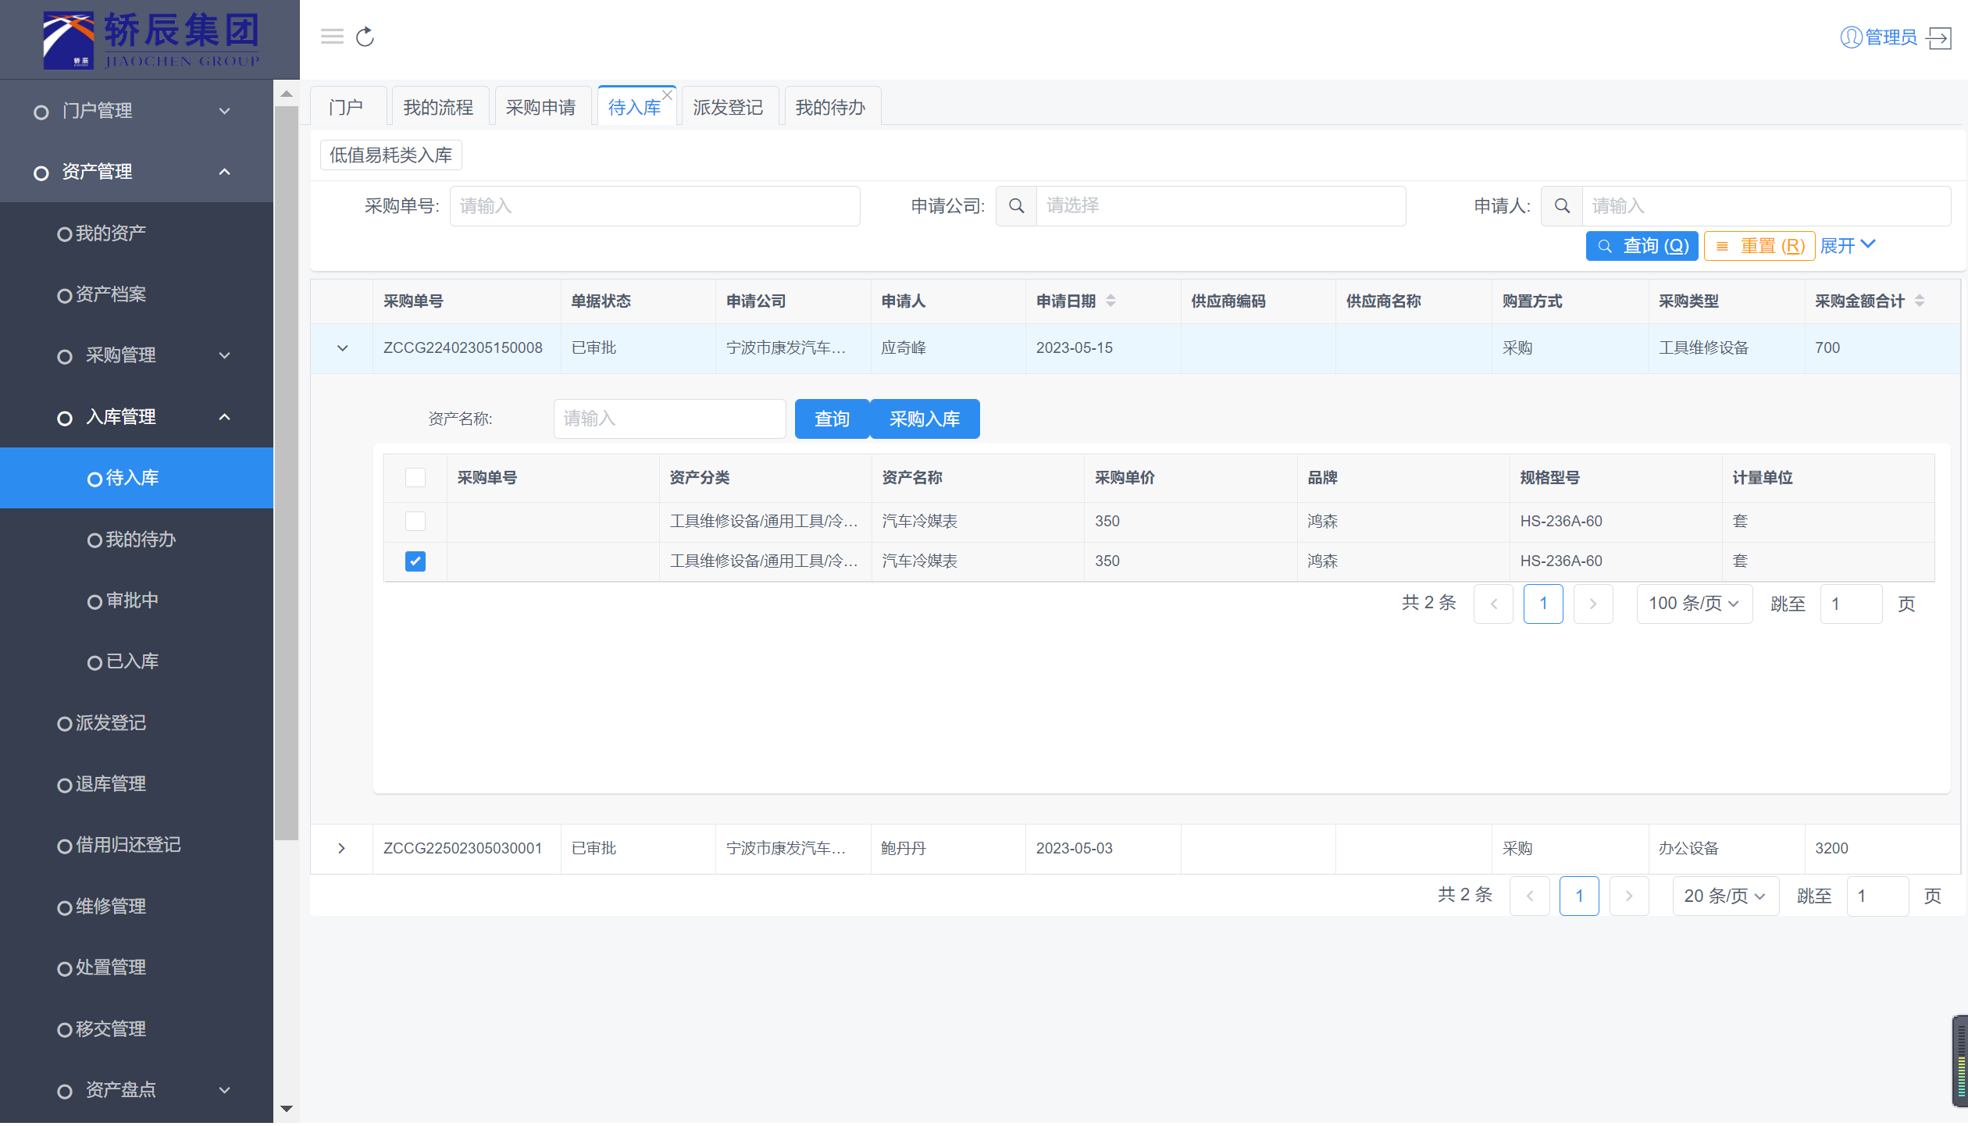Viewport: 1968px width, 1126px height.
Task: Close the 待入库 tab with the X icon
Action: 667,95
